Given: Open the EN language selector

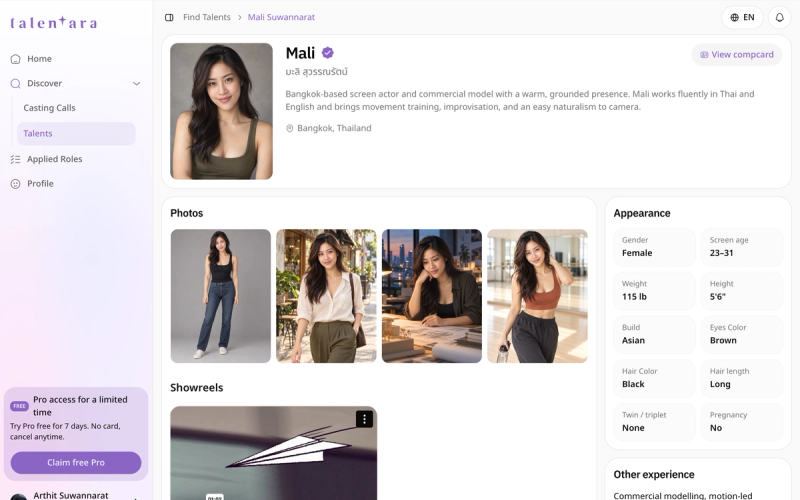Looking at the screenshot, I should click(x=742, y=17).
